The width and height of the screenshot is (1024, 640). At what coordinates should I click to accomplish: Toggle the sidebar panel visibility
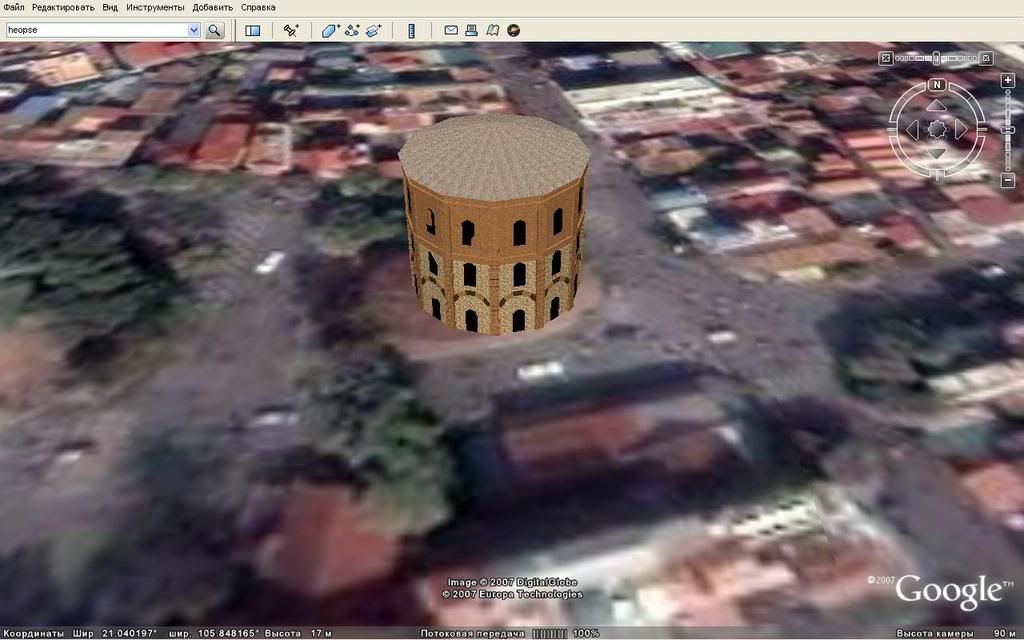[253, 30]
